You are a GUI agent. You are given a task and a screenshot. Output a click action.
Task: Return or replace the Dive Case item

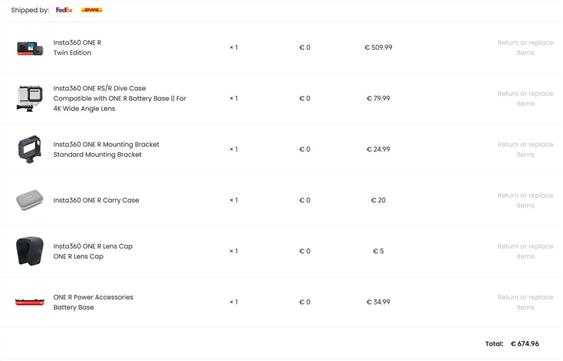(525, 98)
